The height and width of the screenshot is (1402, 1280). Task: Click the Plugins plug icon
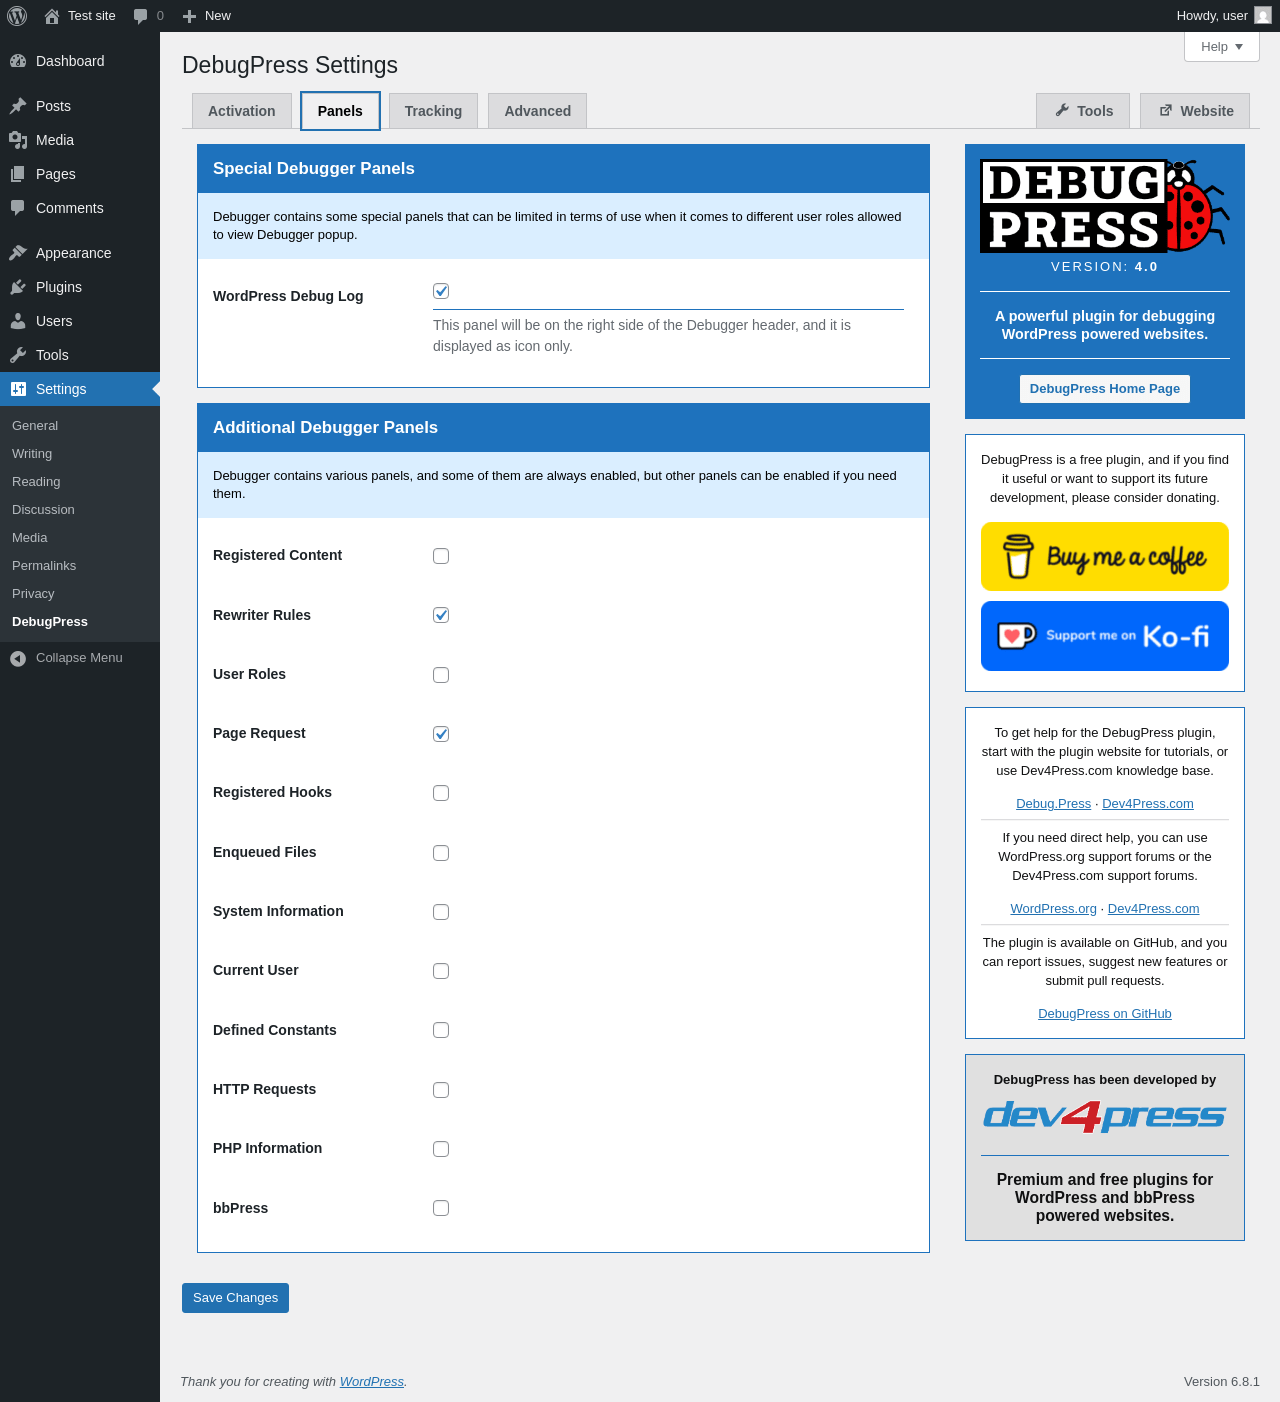pyautogui.click(x=18, y=287)
